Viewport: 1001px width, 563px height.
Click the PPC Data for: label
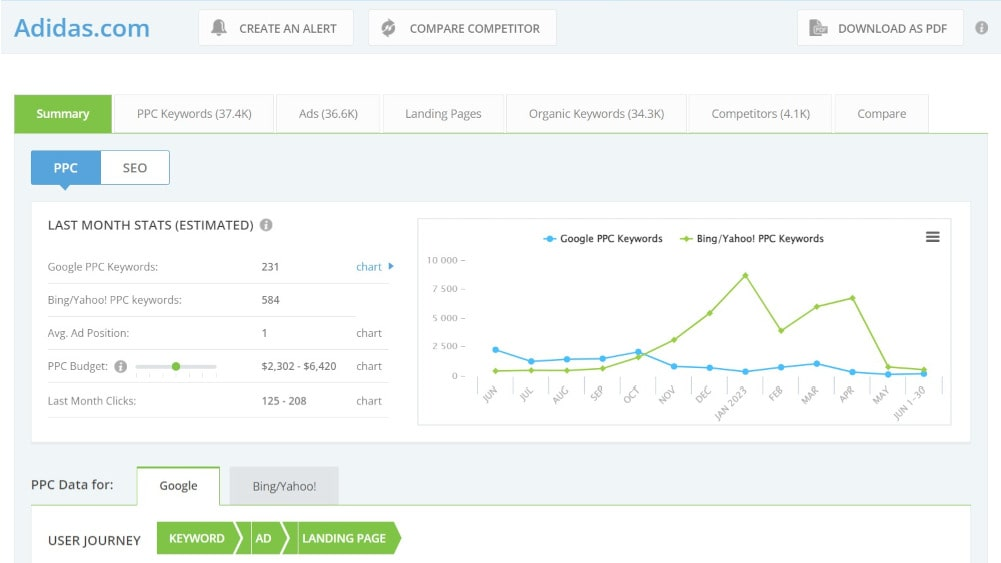coord(72,484)
